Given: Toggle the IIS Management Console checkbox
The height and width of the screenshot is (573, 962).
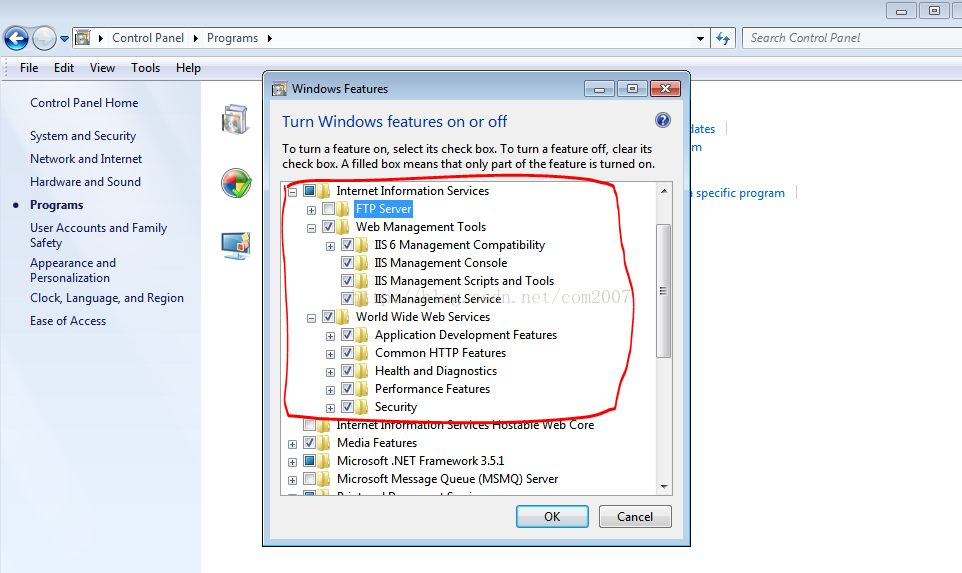Looking at the screenshot, I should point(347,263).
